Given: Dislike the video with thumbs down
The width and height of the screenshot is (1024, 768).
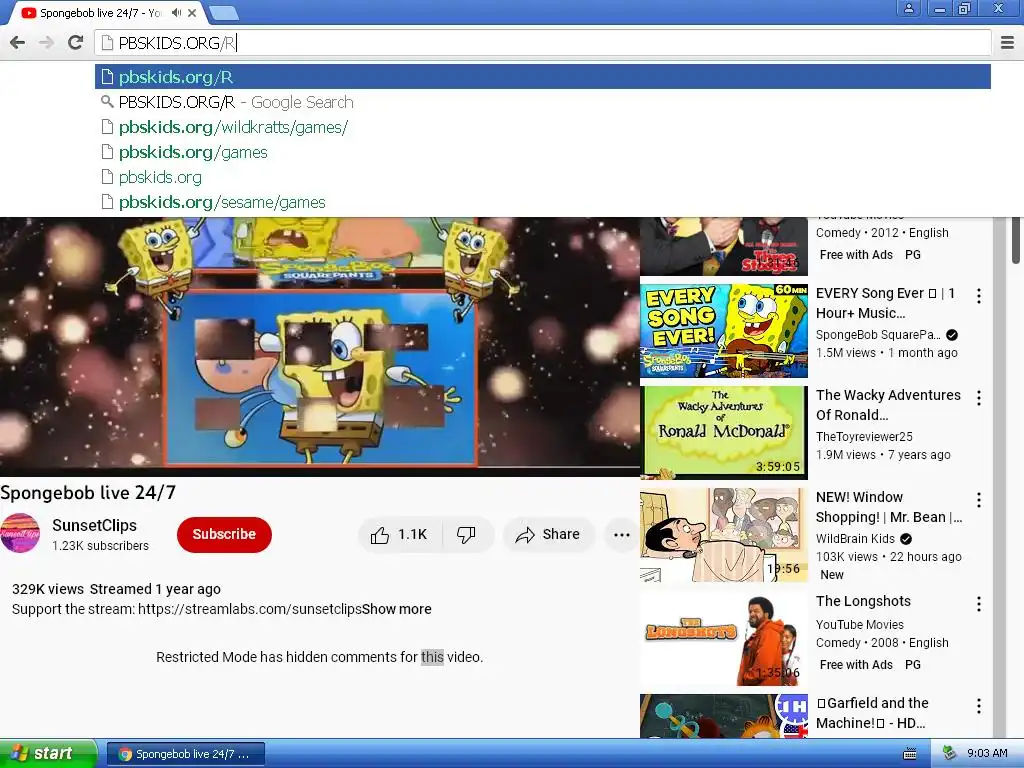Looking at the screenshot, I should pos(466,535).
